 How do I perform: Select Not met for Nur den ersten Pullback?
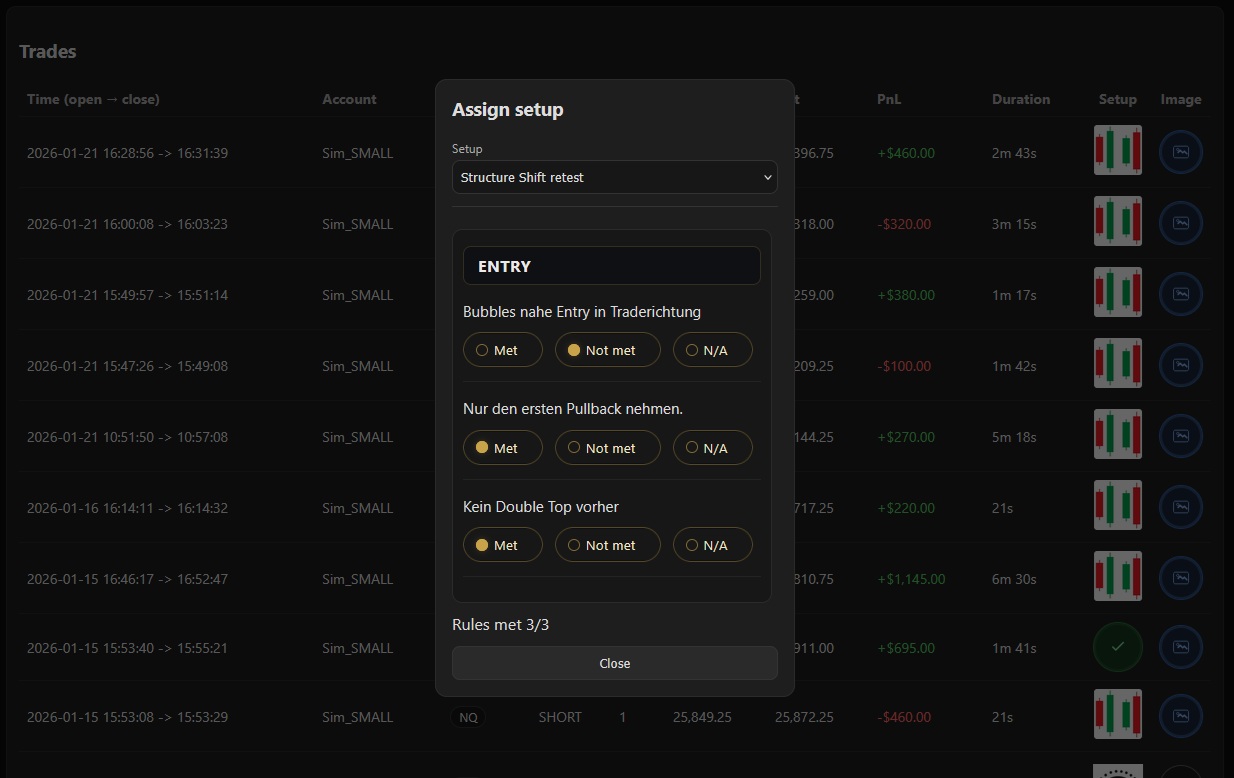608,448
